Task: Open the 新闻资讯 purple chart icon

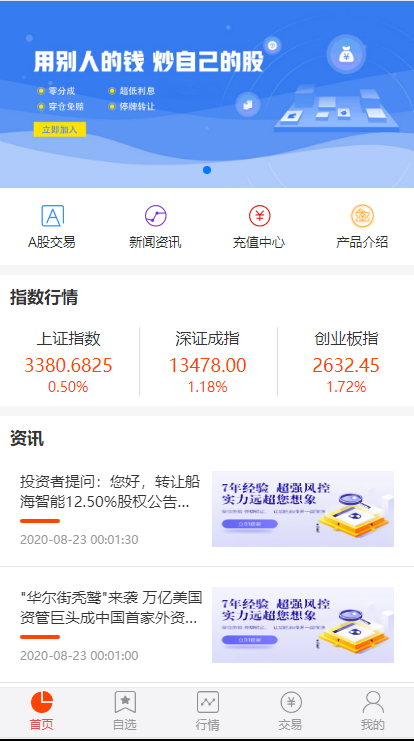Action: coord(155,216)
